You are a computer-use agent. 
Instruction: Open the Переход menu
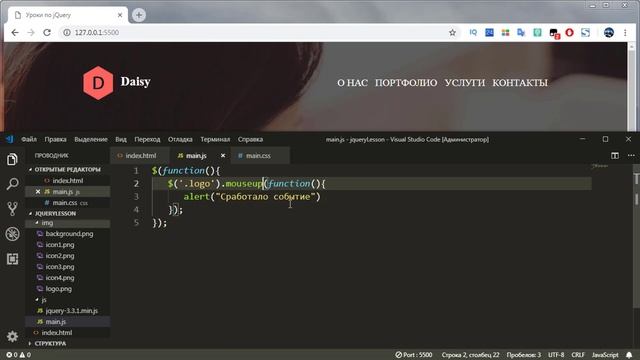pyautogui.click(x=147, y=139)
